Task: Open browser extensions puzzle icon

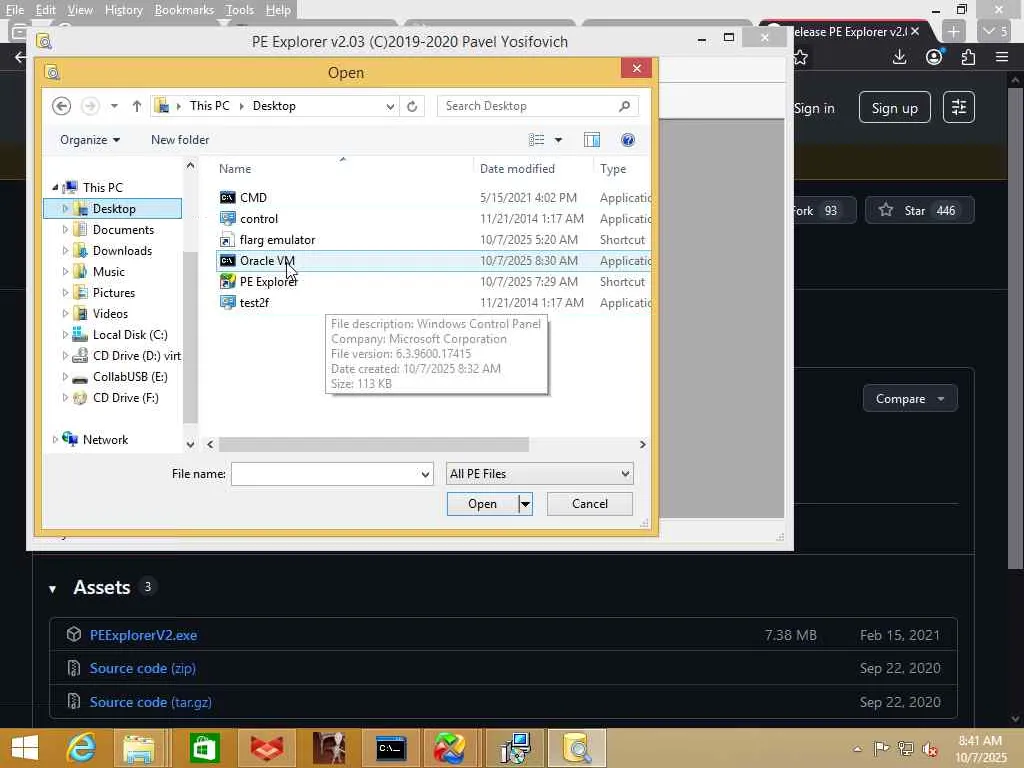Action: click(968, 57)
